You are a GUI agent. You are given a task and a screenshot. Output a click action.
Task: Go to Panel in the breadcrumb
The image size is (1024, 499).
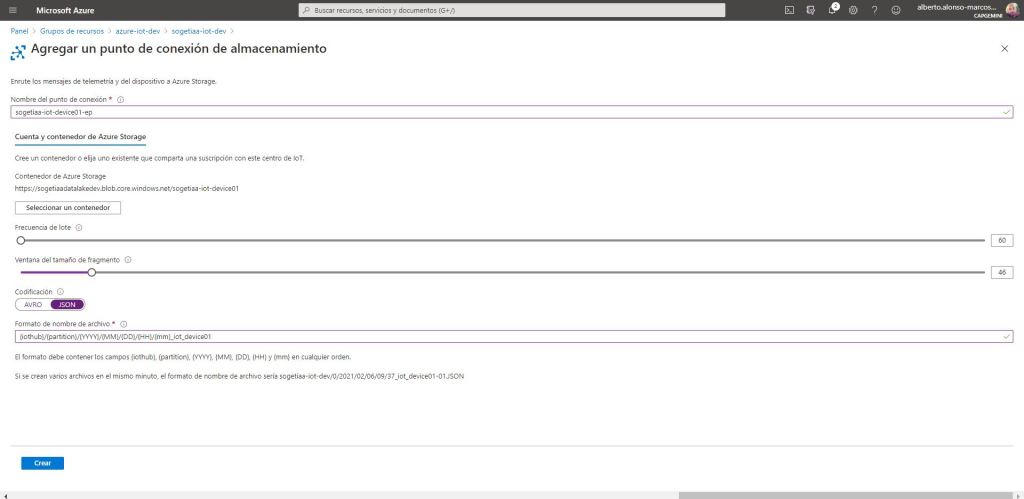click(19, 31)
